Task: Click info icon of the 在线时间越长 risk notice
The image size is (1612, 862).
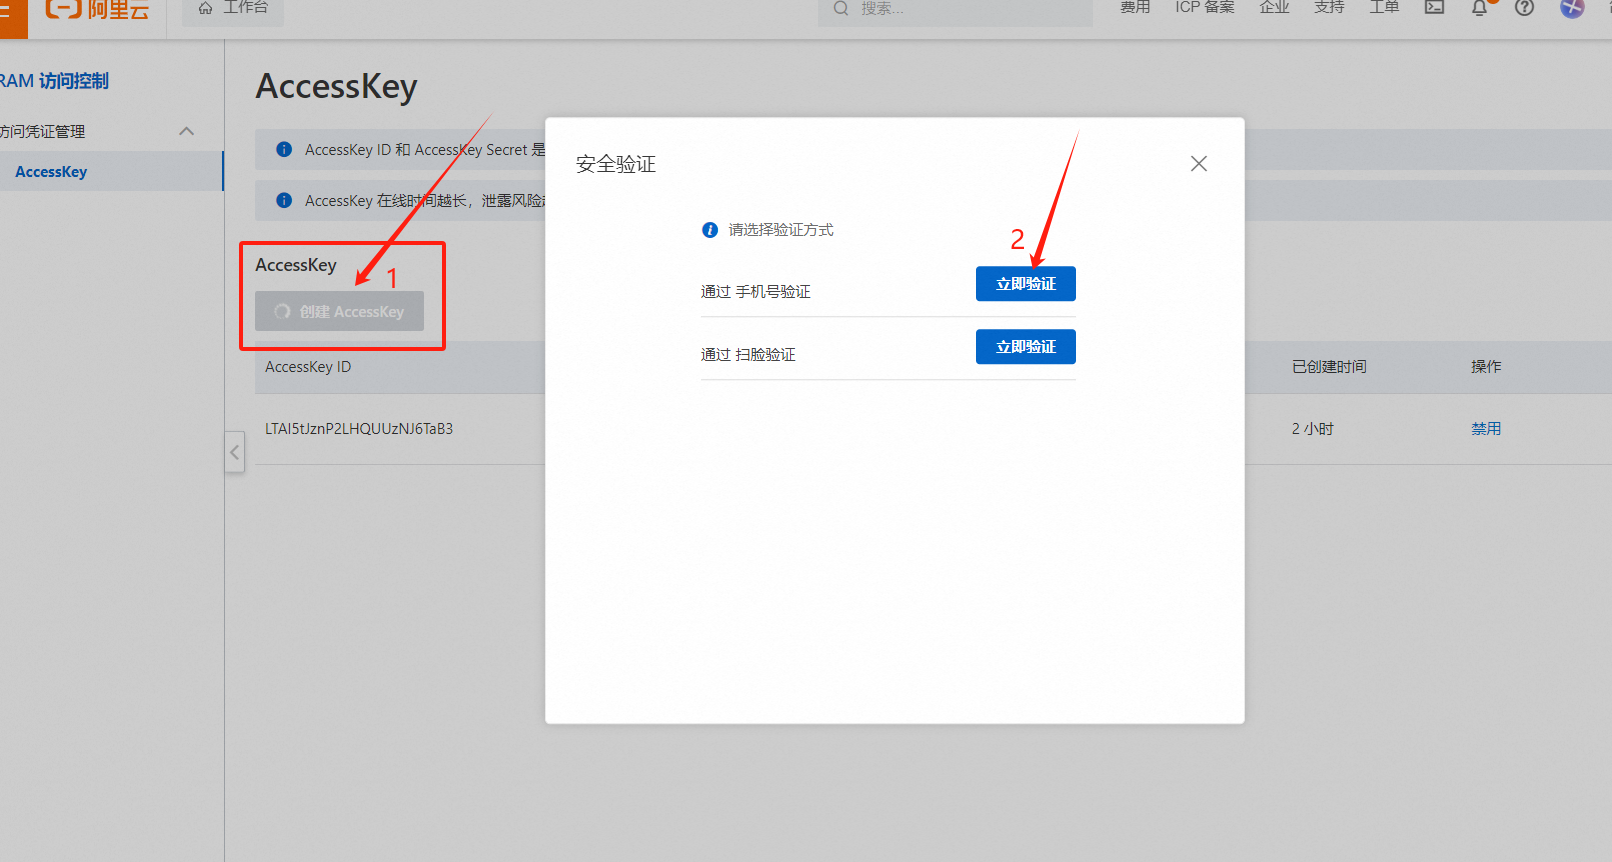Action: pos(284,200)
